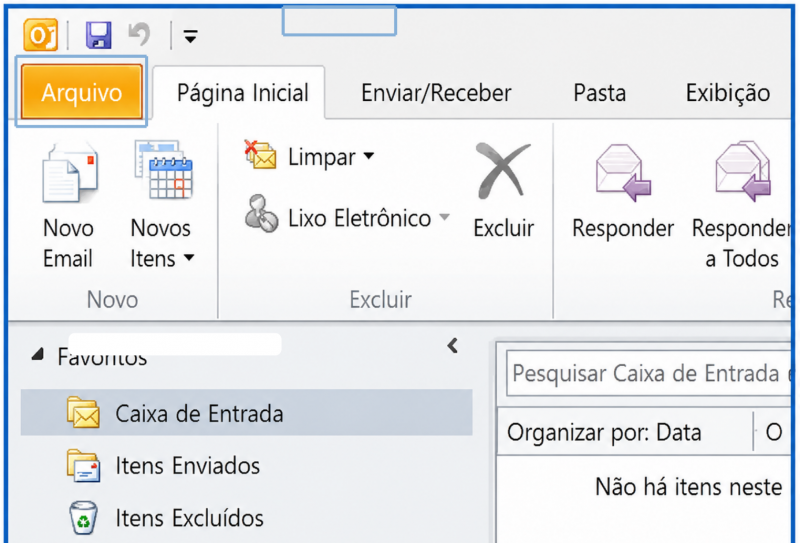Minimize the navigation pane with the chevron
The image size is (800, 543).
point(453,345)
